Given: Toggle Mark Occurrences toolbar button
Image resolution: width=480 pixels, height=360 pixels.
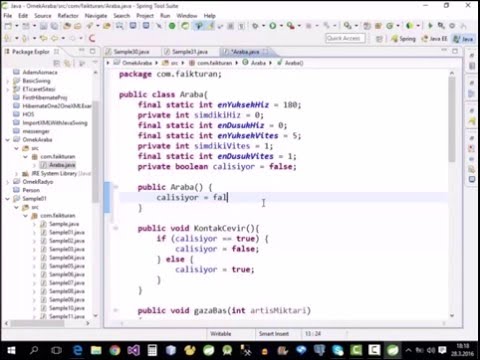Looking at the screenshot, I should (211, 26).
